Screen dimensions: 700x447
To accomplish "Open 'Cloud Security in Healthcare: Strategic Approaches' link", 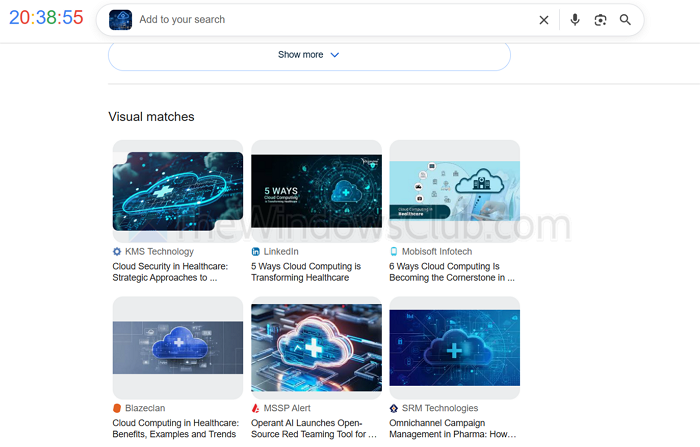I will coord(170,272).
